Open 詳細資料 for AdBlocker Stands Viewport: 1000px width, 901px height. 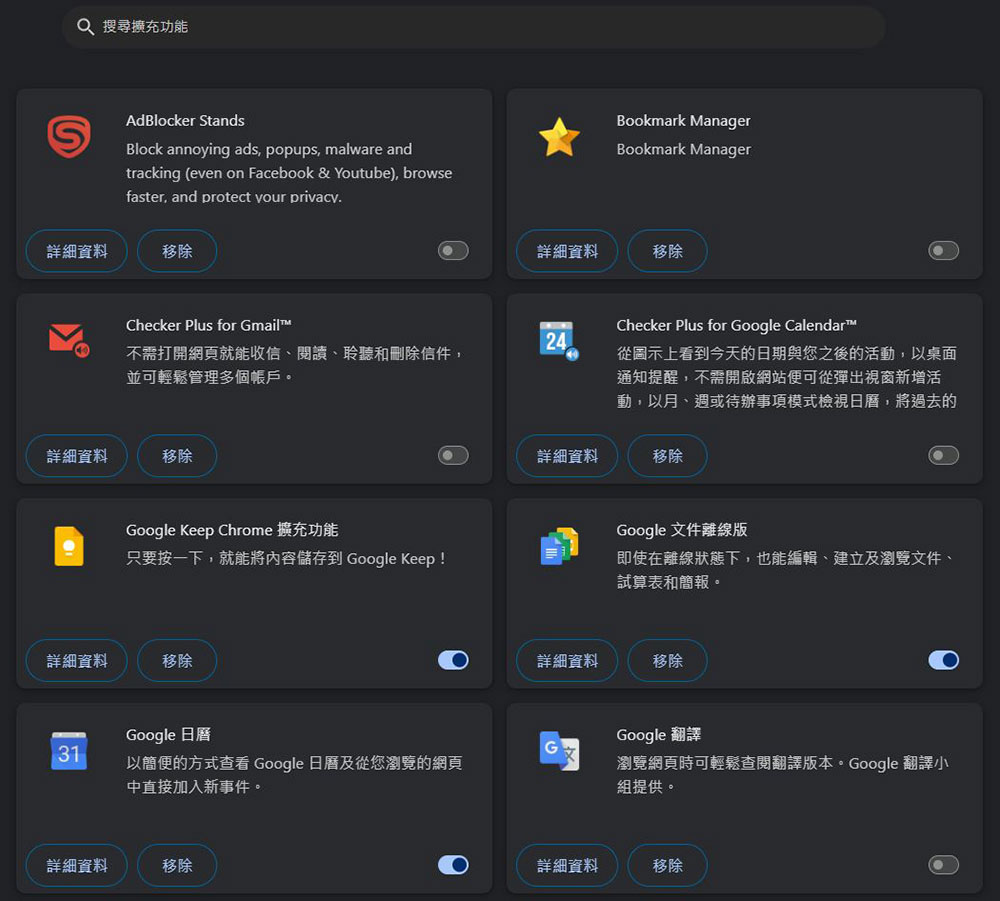pyautogui.click(x=77, y=251)
